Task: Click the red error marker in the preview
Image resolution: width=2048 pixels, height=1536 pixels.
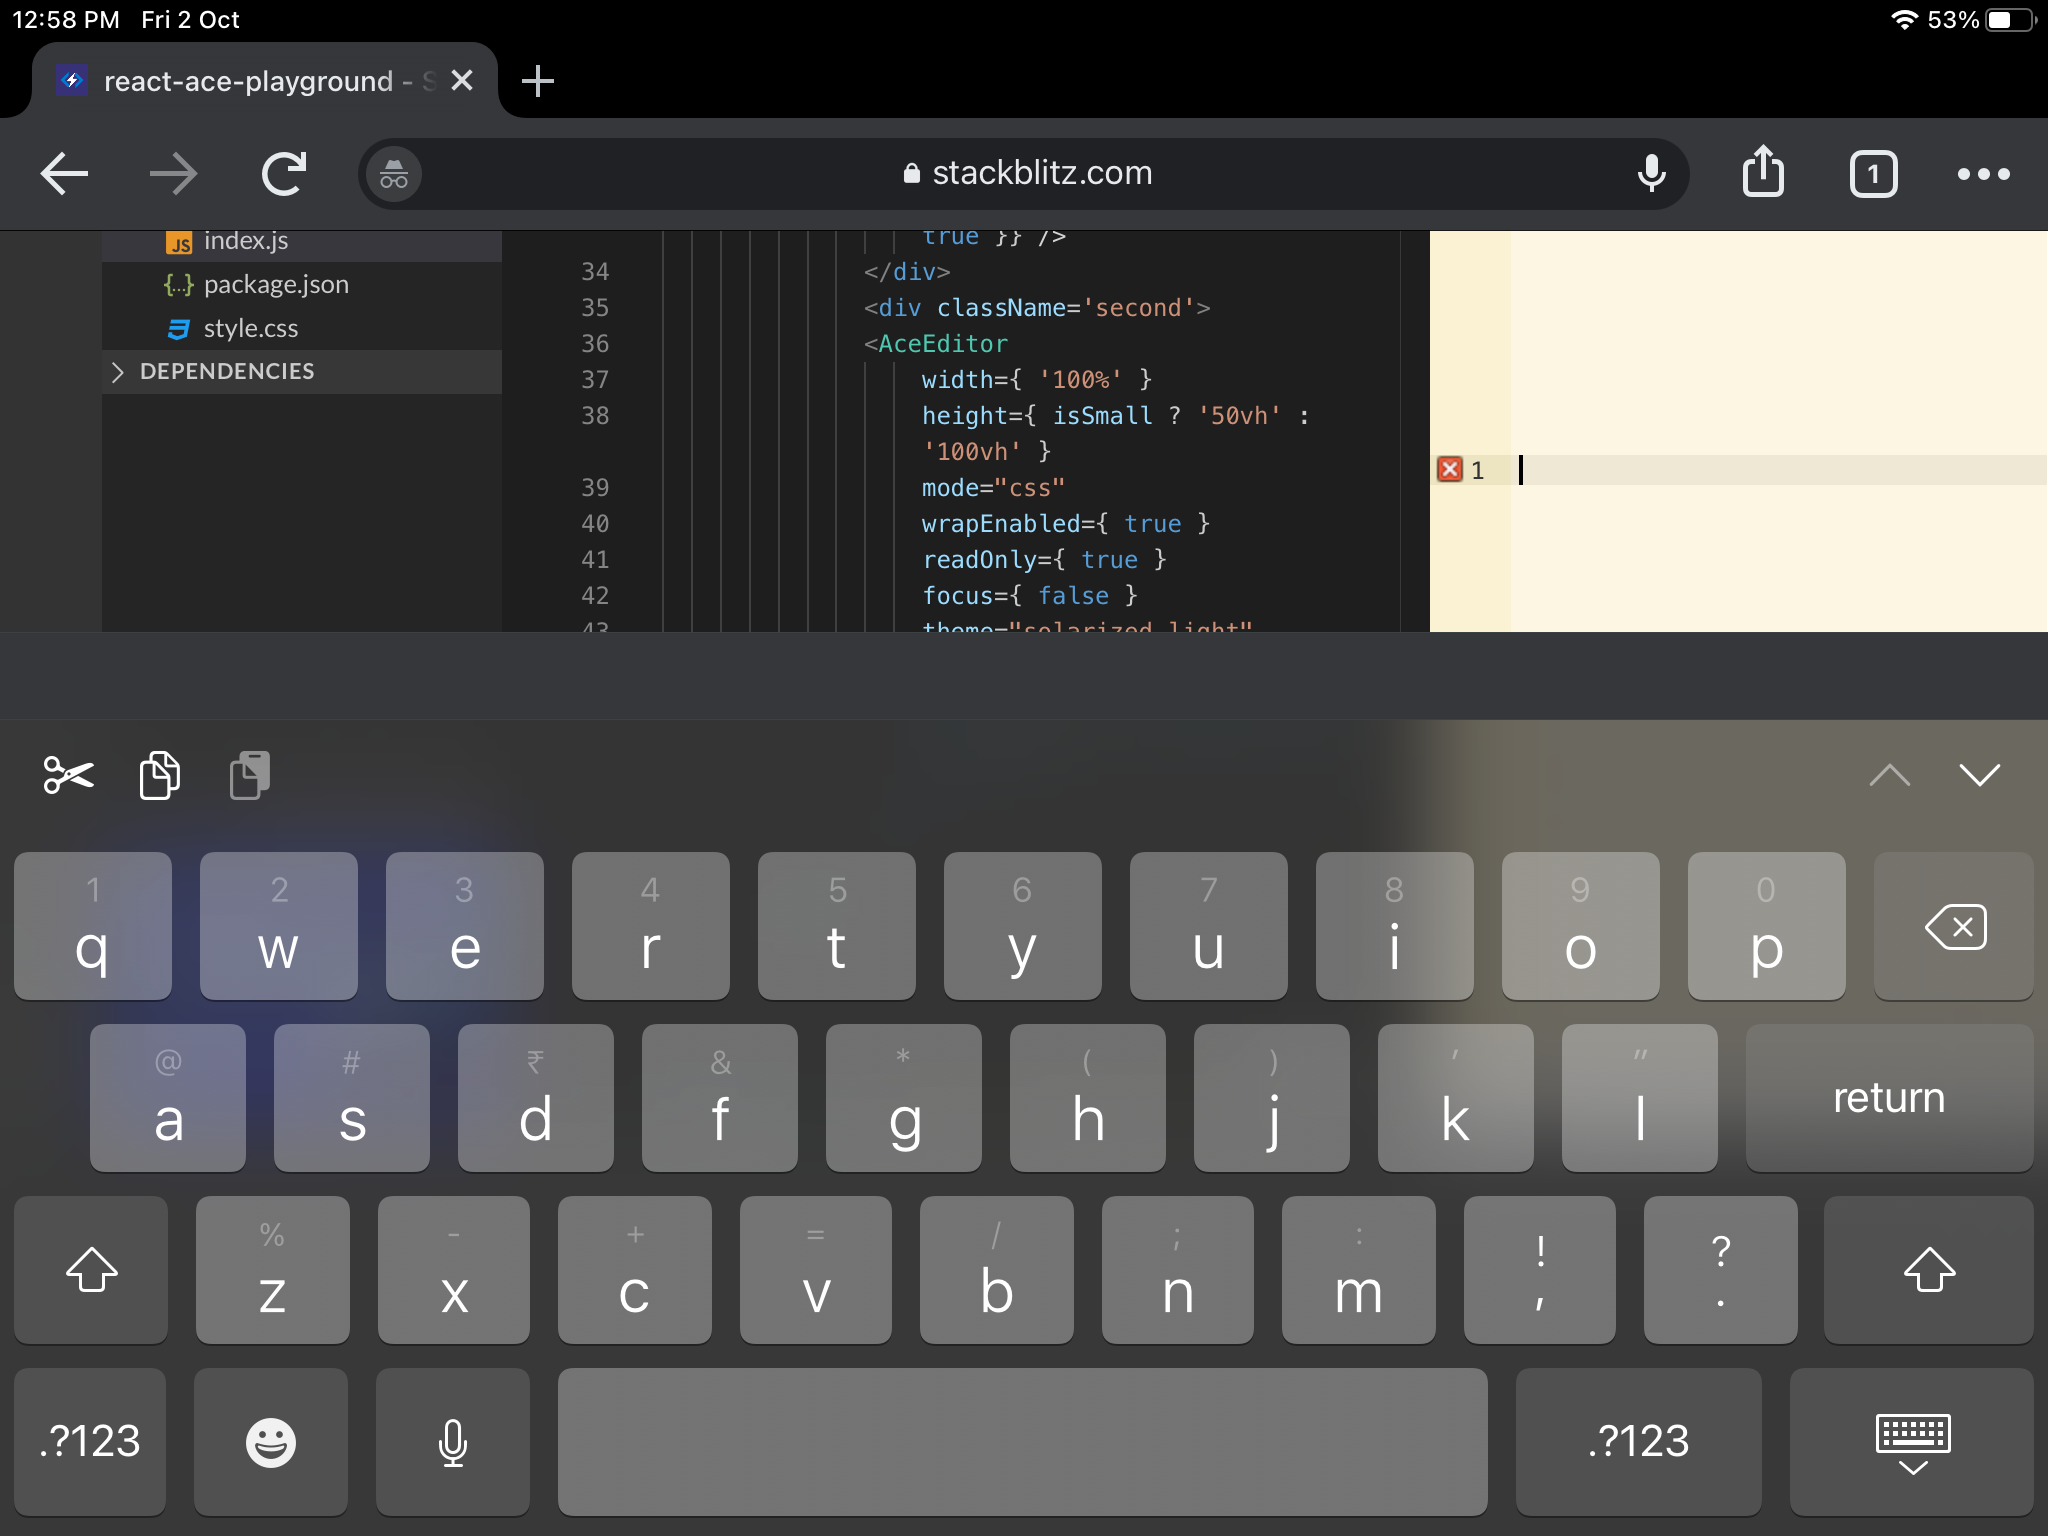Action: [x=1449, y=469]
